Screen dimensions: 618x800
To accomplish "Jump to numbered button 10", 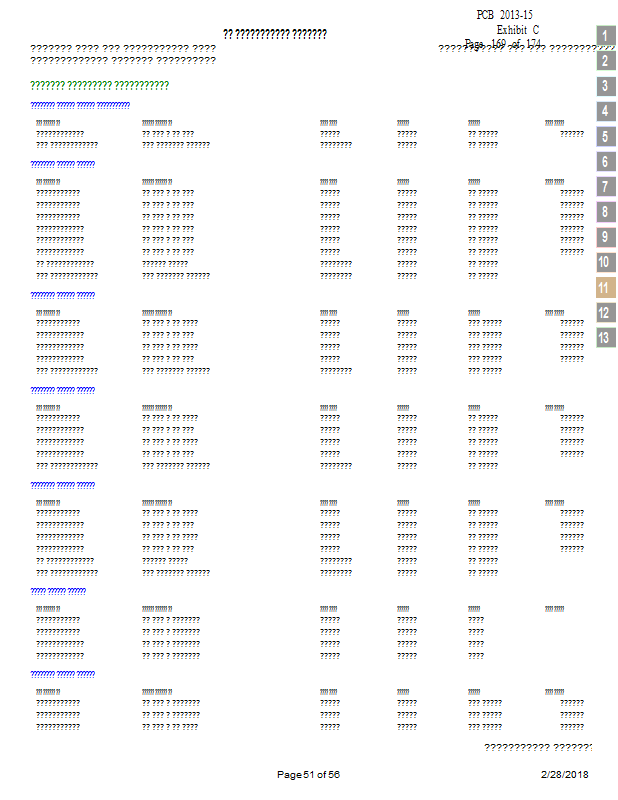I will pyautogui.click(x=605, y=263).
